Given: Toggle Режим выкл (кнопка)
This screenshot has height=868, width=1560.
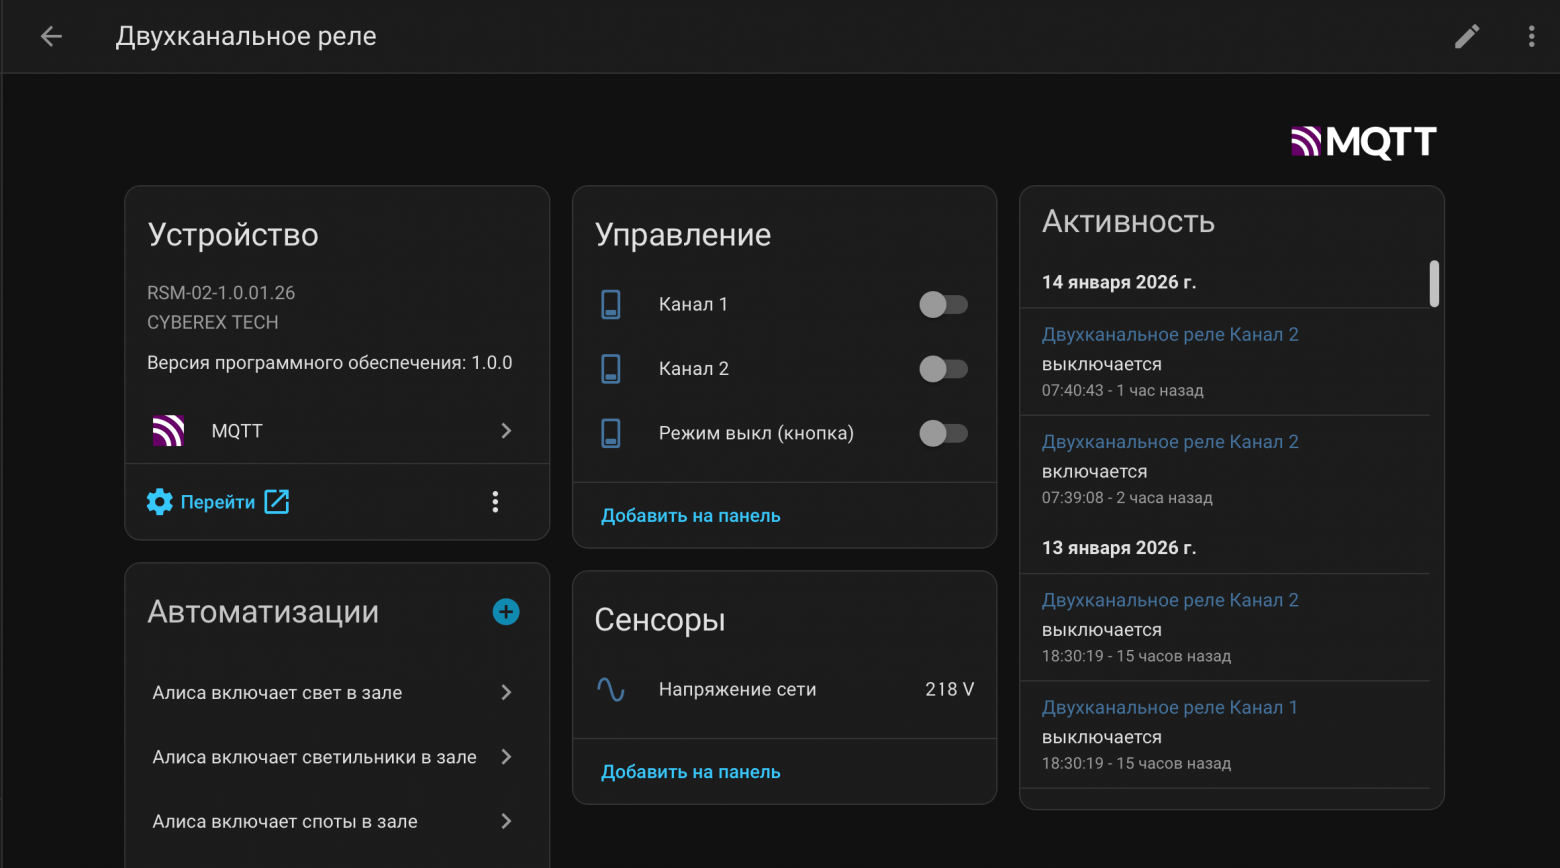Looking at the screenshot, I should (943, 433).
